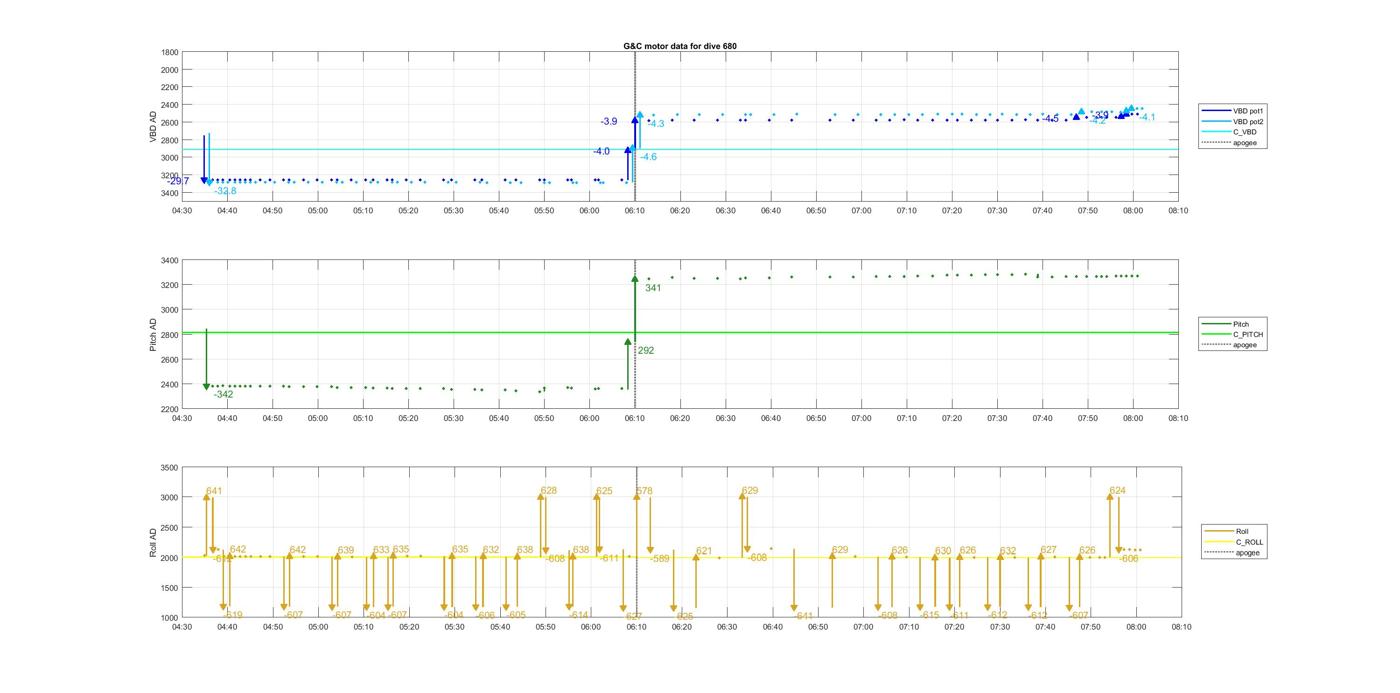
Task: Click the "-4.5" VBD data label
Action: [1050, 119]
